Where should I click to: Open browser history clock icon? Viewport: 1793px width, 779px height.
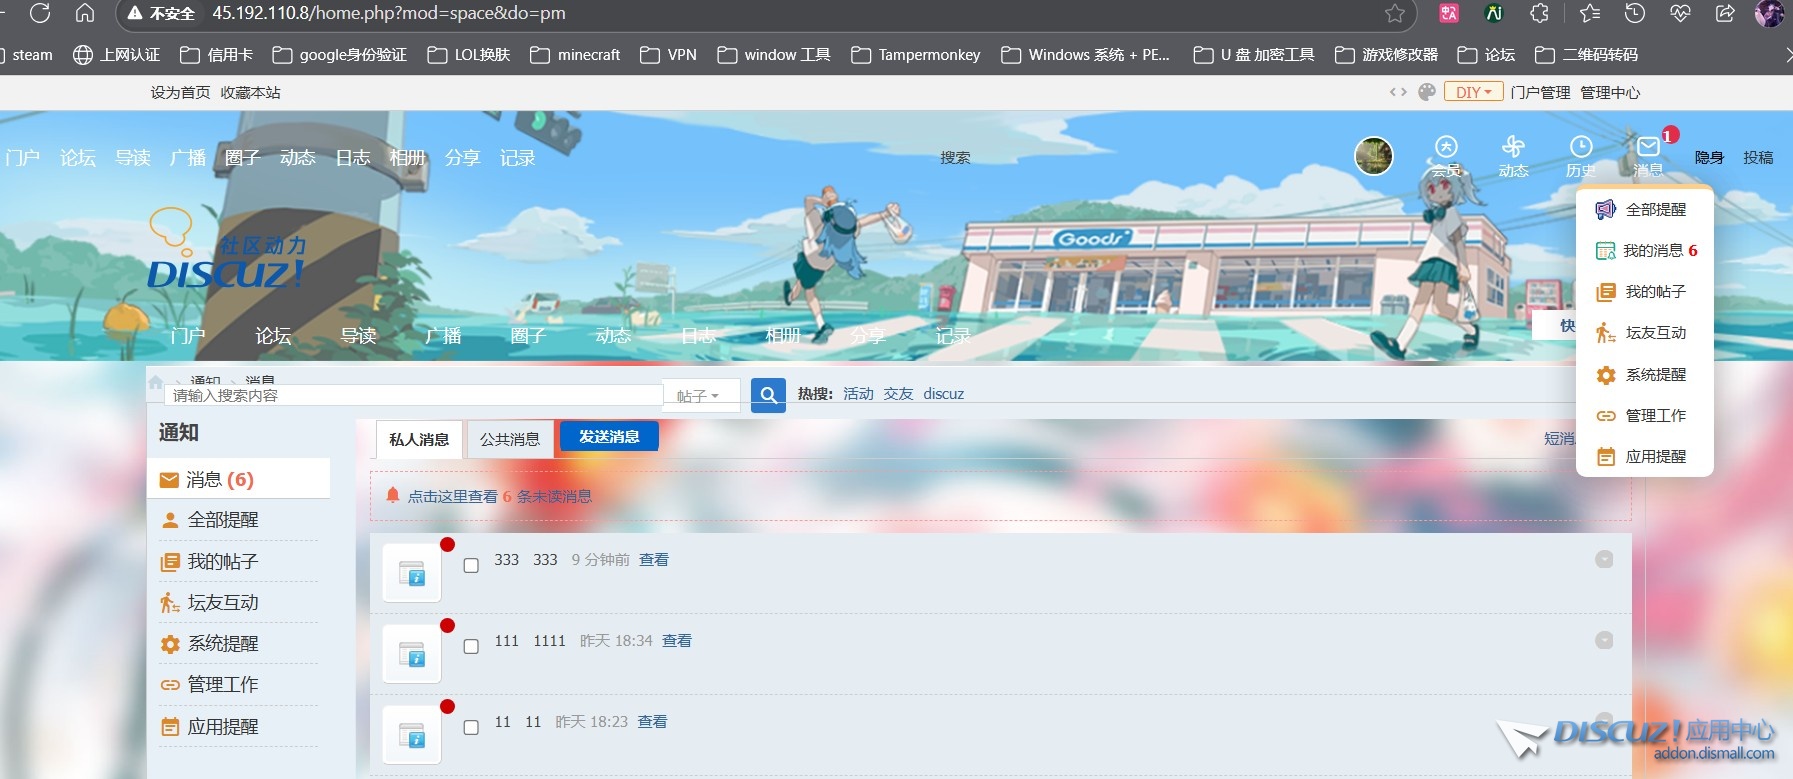pos(1635,13)
